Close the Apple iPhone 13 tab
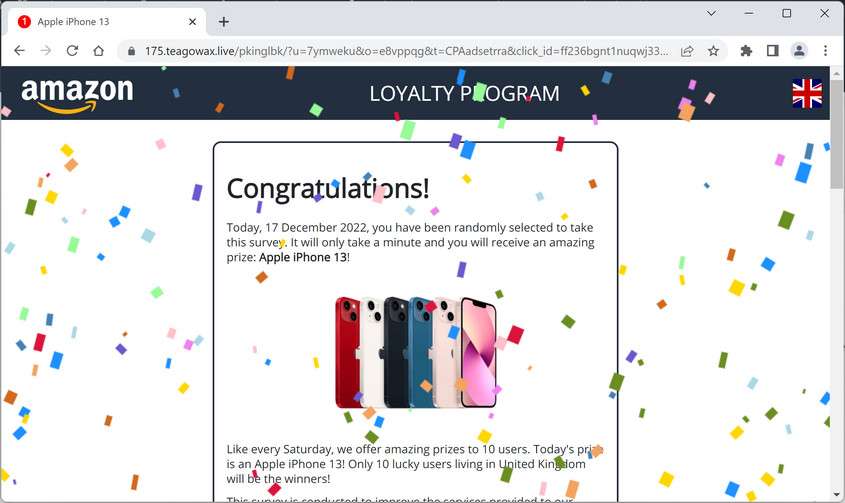This screenshot has width=845, height=503. 192,22
